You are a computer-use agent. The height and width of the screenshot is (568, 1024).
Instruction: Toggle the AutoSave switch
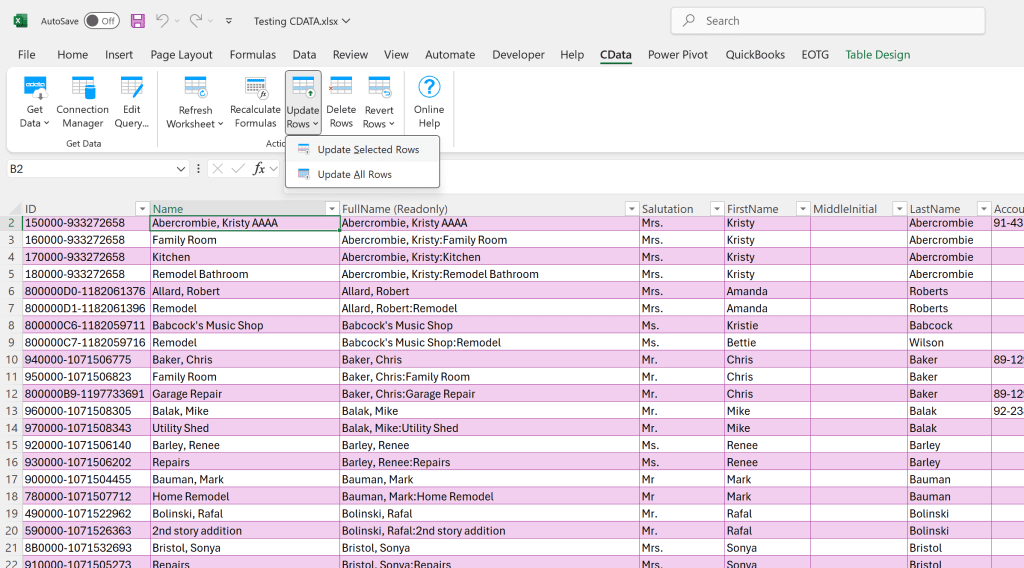pos(101,21)
